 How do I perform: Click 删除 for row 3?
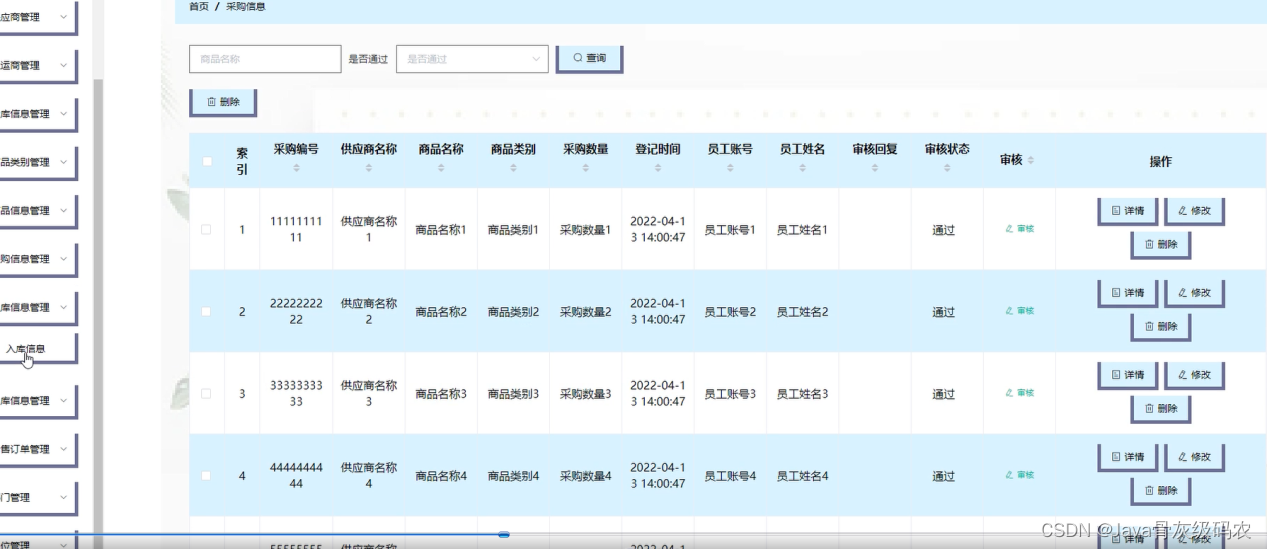coord(1161,408)
